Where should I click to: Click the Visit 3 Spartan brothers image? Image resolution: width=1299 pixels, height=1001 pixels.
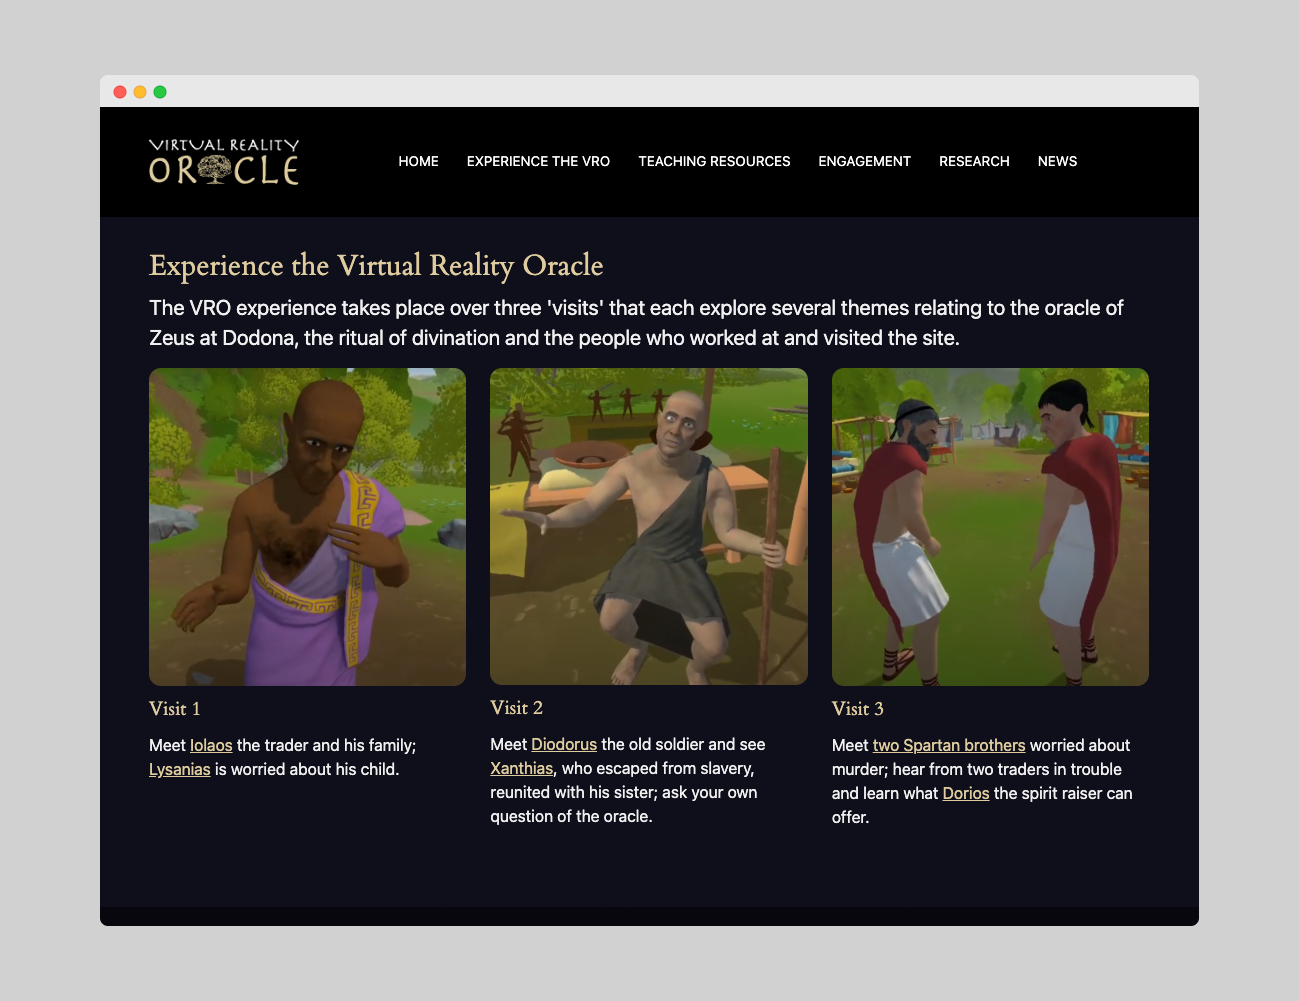click(x=990, y=526)
